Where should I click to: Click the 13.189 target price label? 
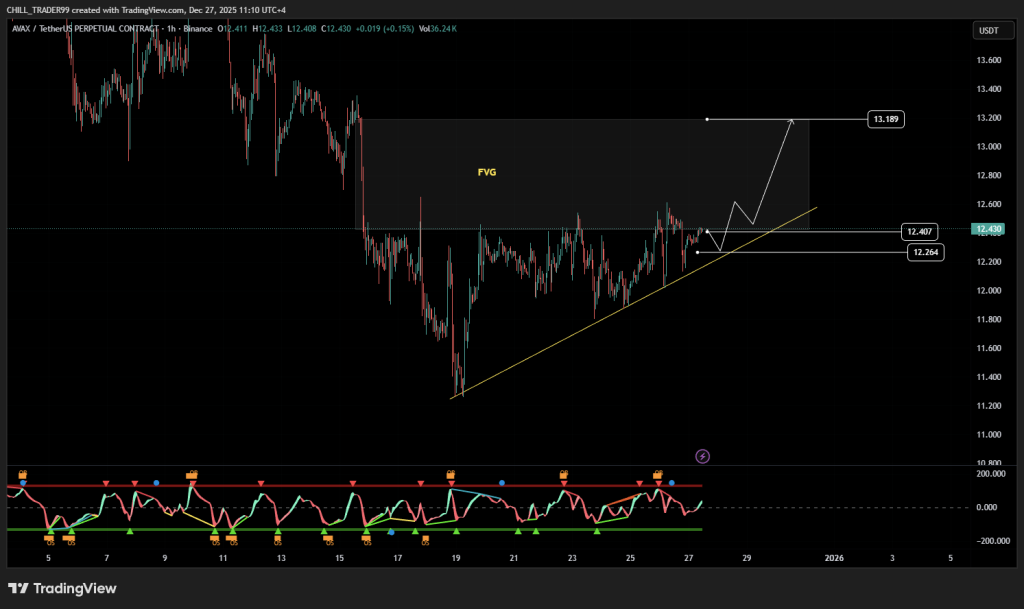pyautogui.click(x=884, y=119)
